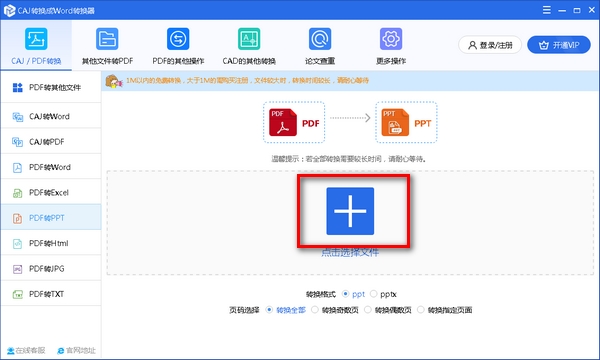Image resolution: width=600 pixels, height=360 pixels.
Task: Click the red PDF source icon
Action: click(x=283, y=122)
